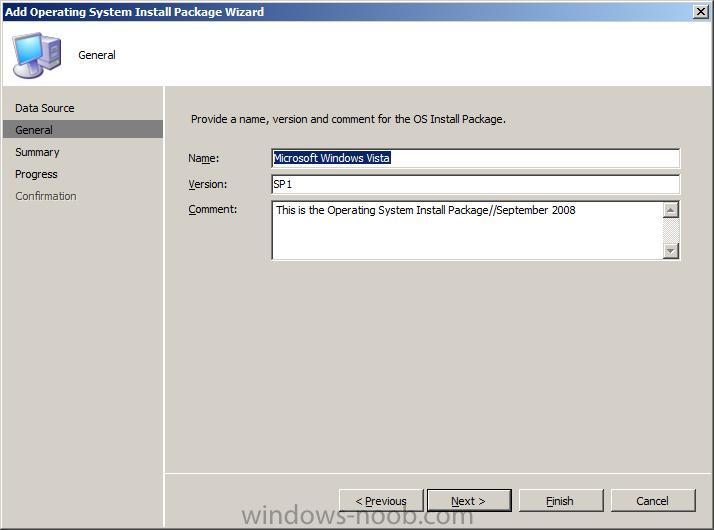Click the wizard title bar text
Screen dimensions: 714x530
[x=134, y=12]
